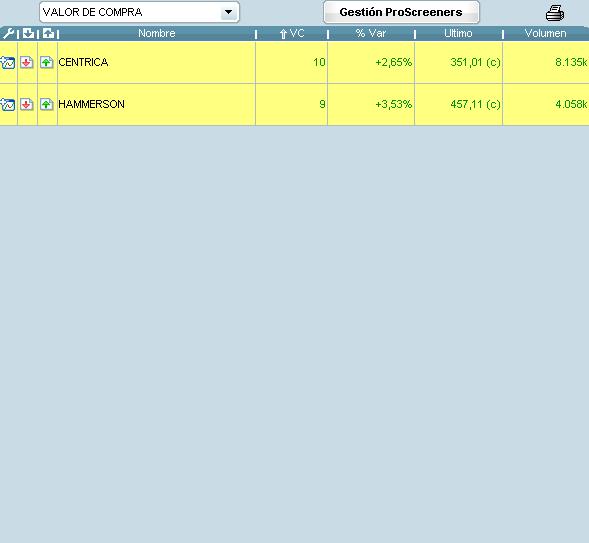The height and width of the screenshot is (543, 589).
Task: Click the upload-arrow icon in table header
Action: pos(48,33)
